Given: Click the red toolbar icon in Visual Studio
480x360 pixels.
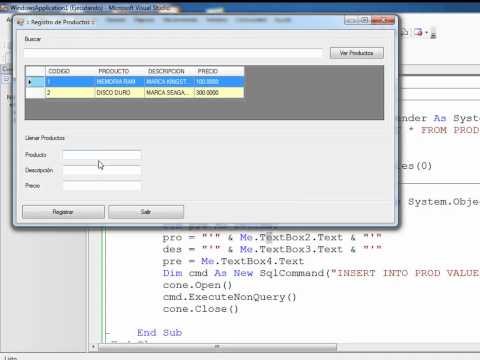Looking at the screenshot, I should click(x=419, y=32).
